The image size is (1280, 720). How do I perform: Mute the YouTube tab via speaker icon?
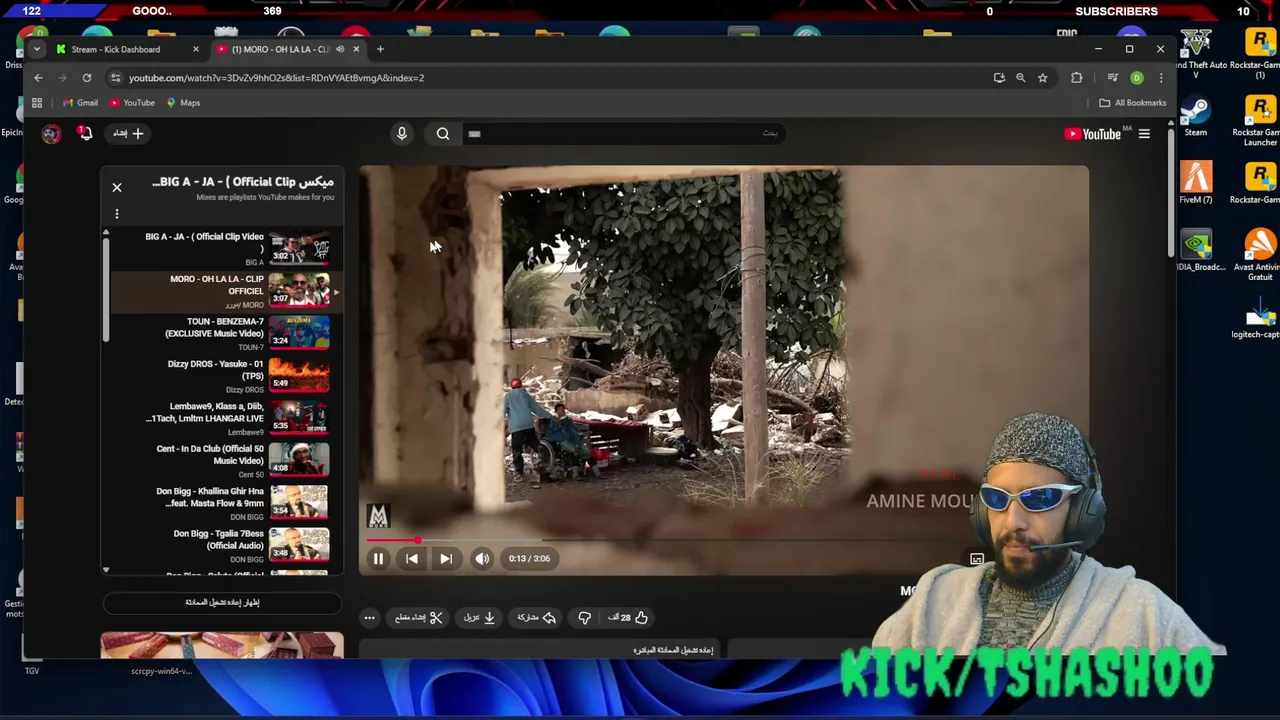[x=340, y=49]
